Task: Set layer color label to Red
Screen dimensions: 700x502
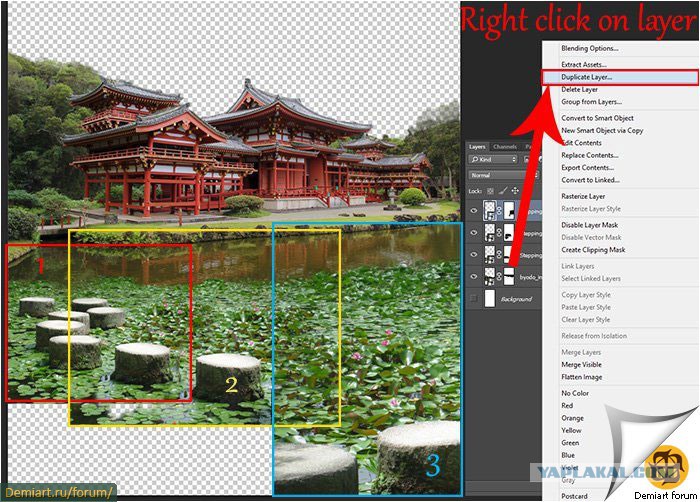Action: [567, 406]
